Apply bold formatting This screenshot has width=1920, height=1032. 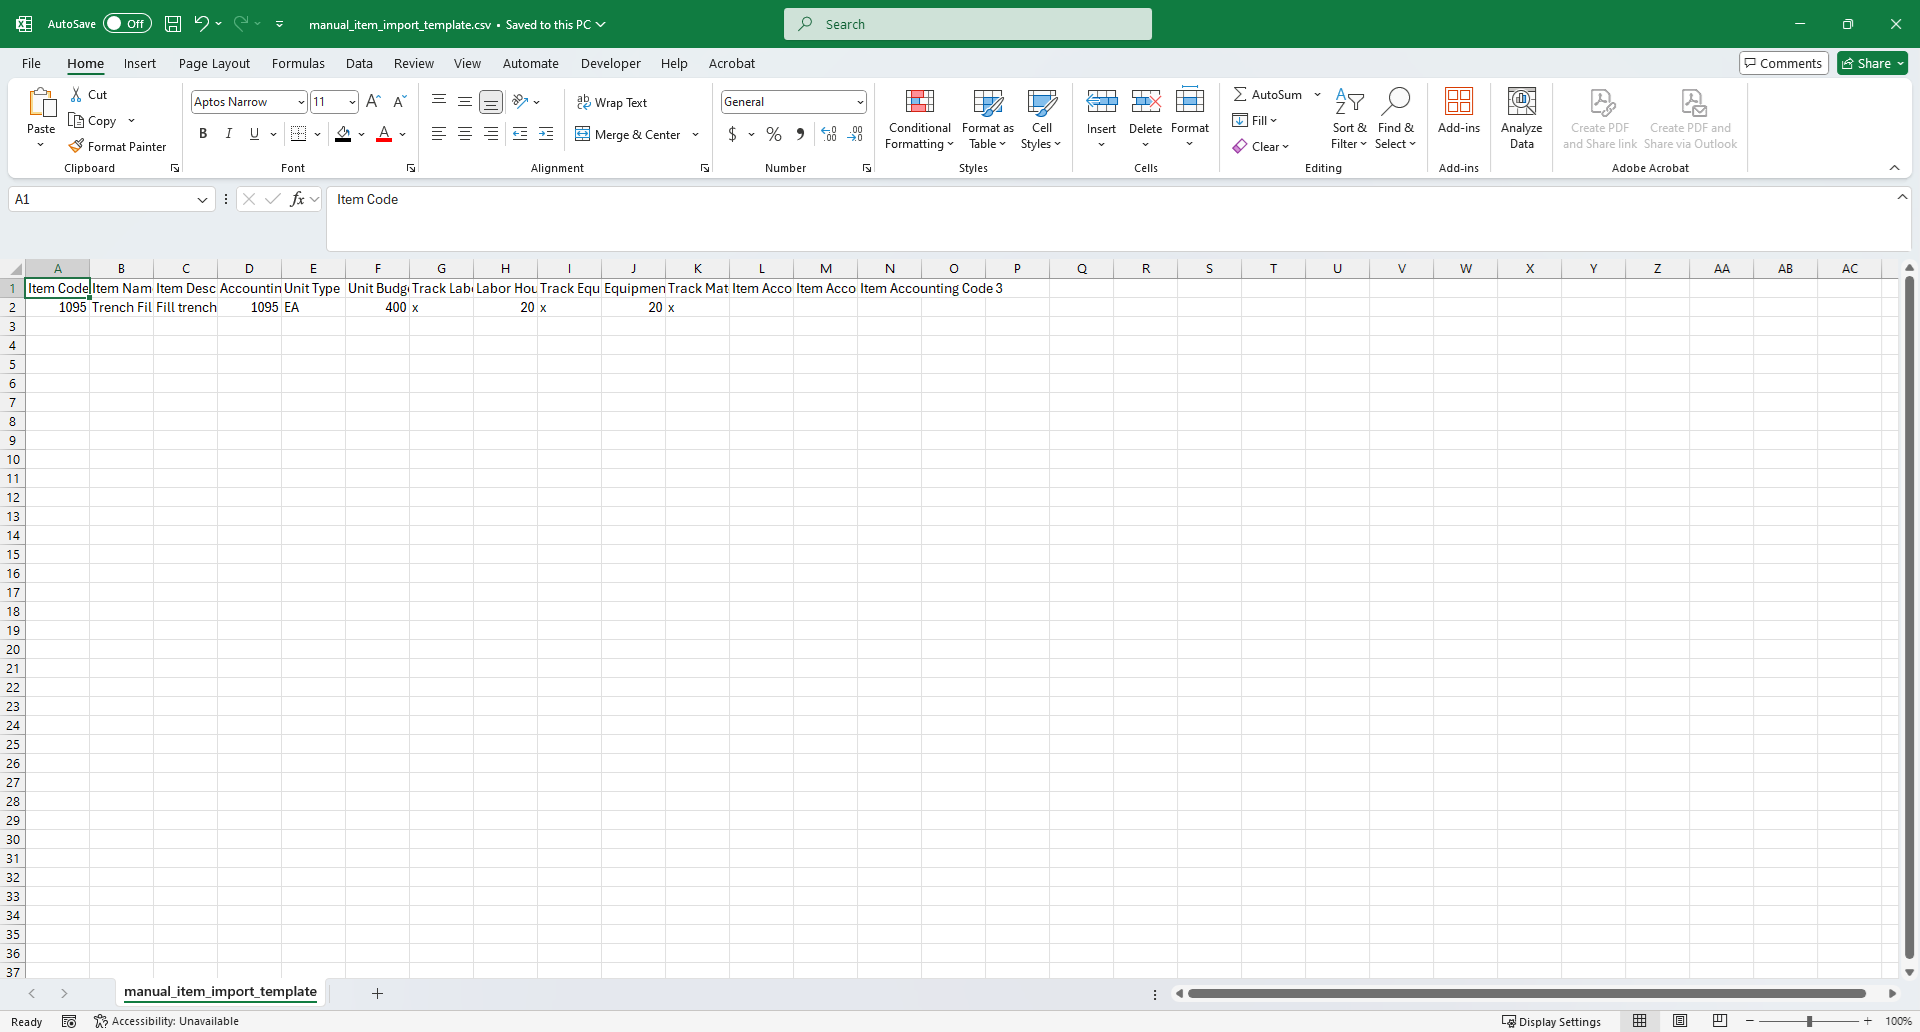(x=203, y=133)
